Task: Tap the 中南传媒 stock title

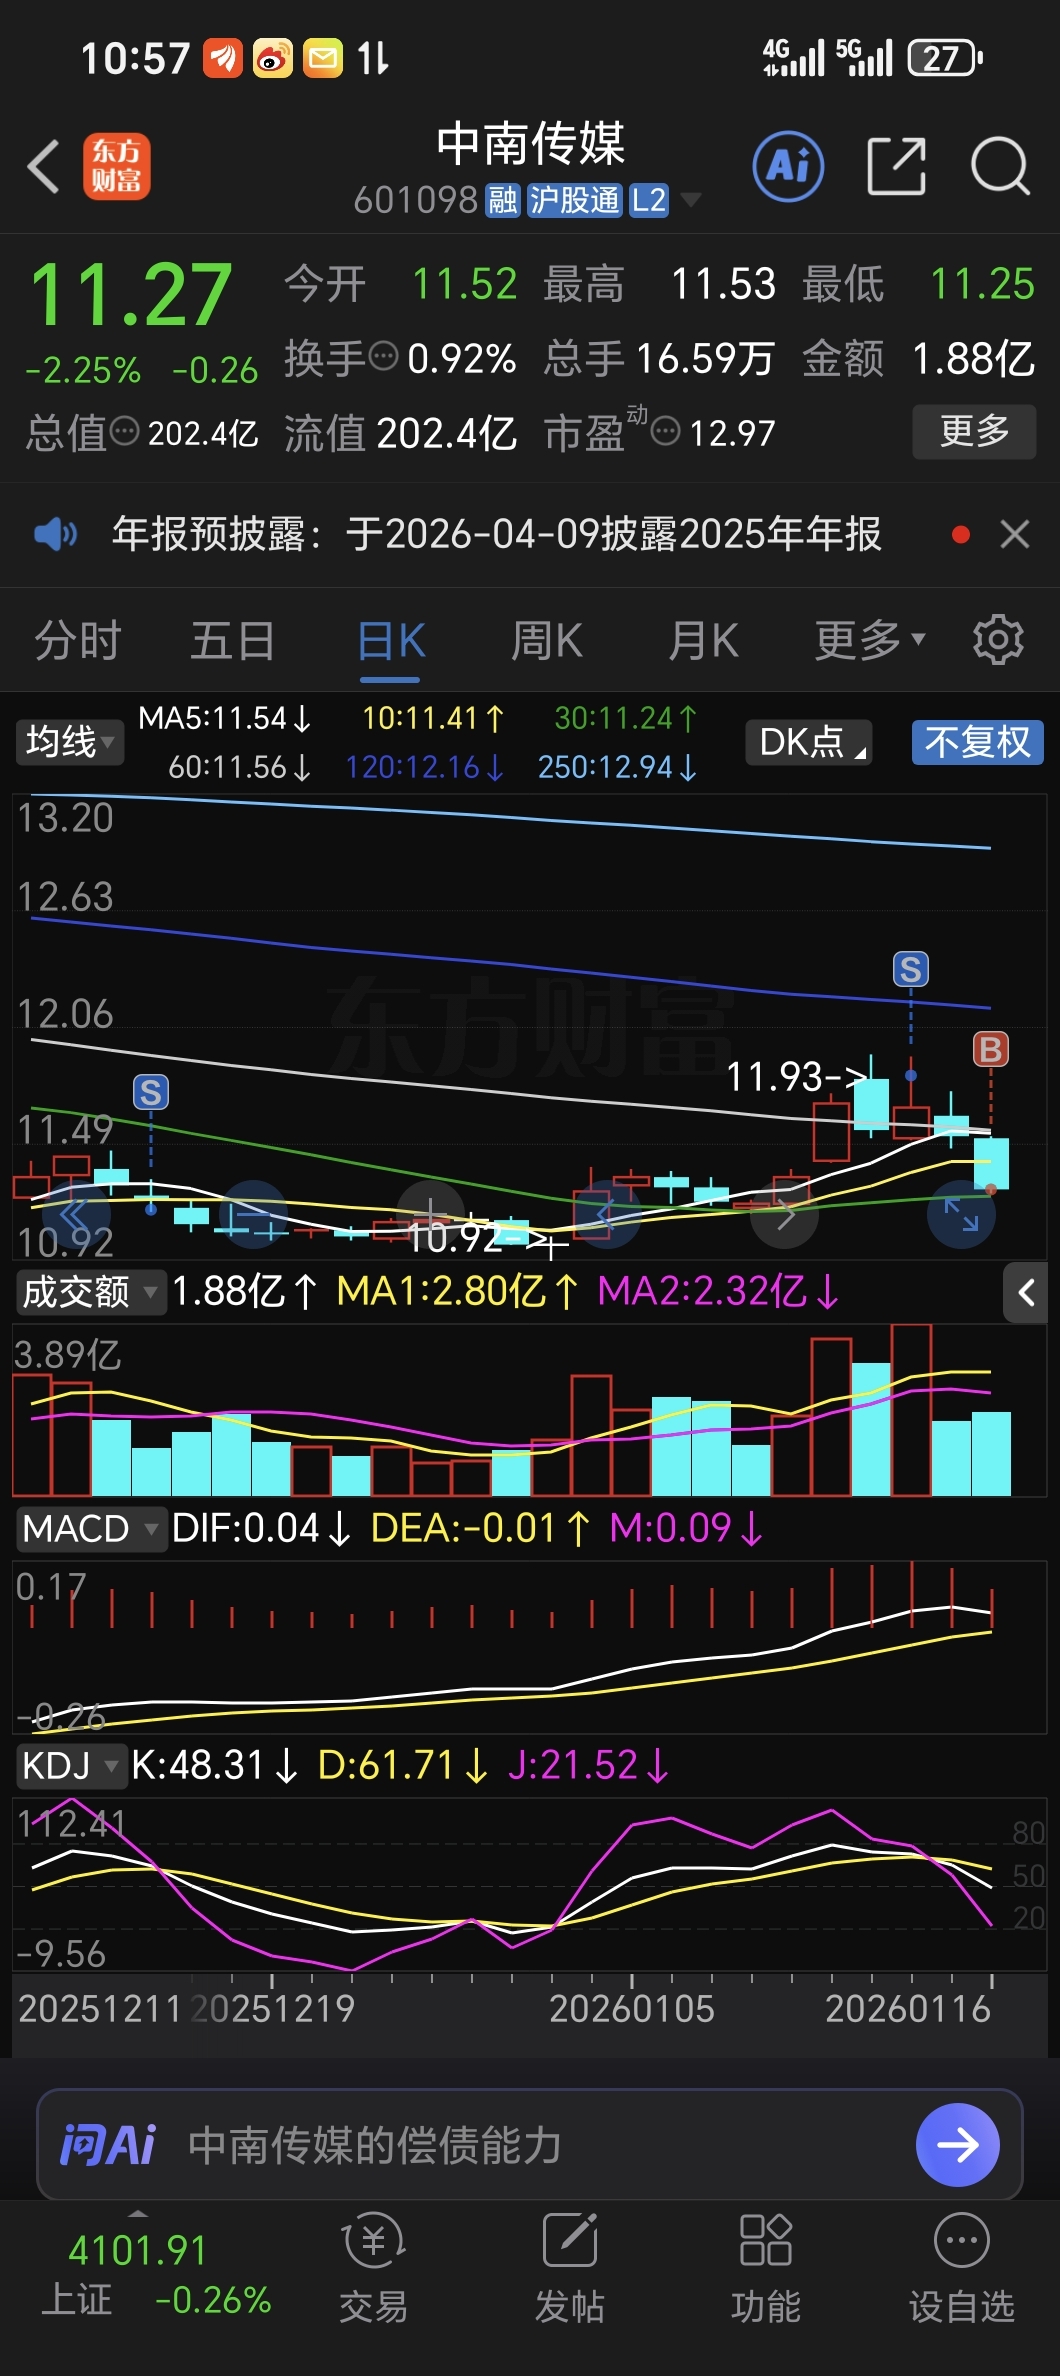Action: [530, 143]
